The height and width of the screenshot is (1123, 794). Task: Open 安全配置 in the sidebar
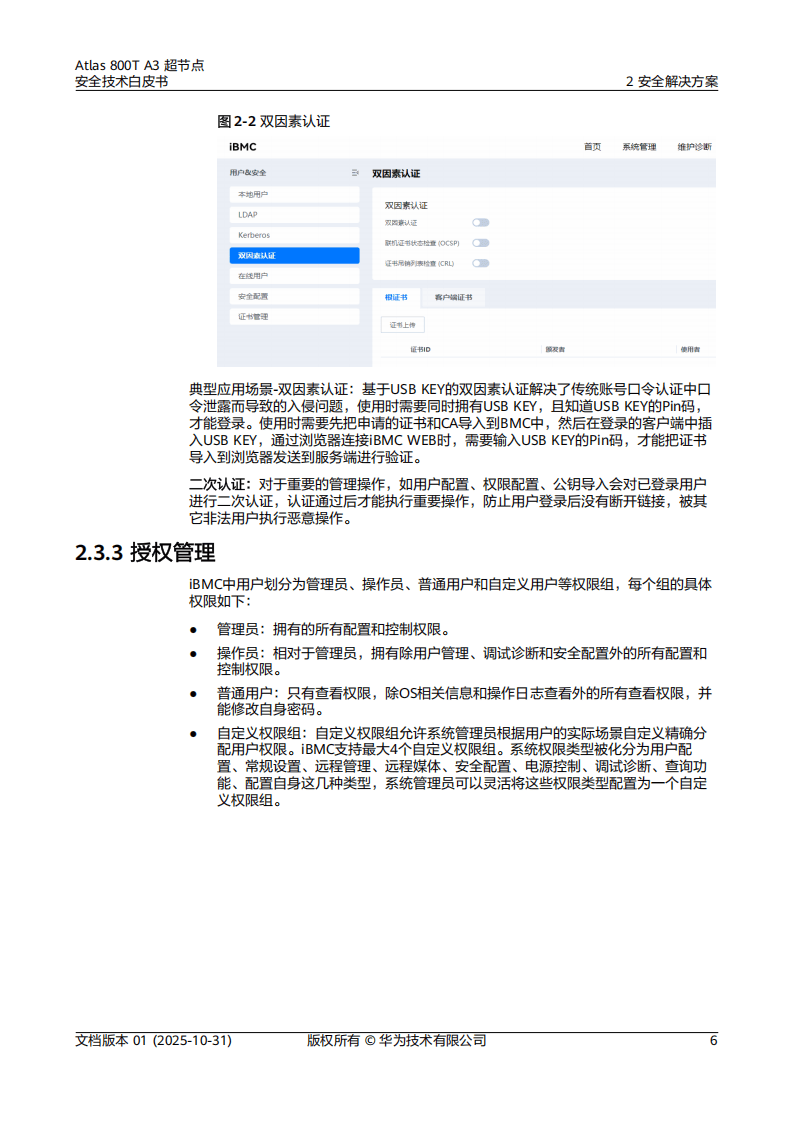[x=293, y=297]
